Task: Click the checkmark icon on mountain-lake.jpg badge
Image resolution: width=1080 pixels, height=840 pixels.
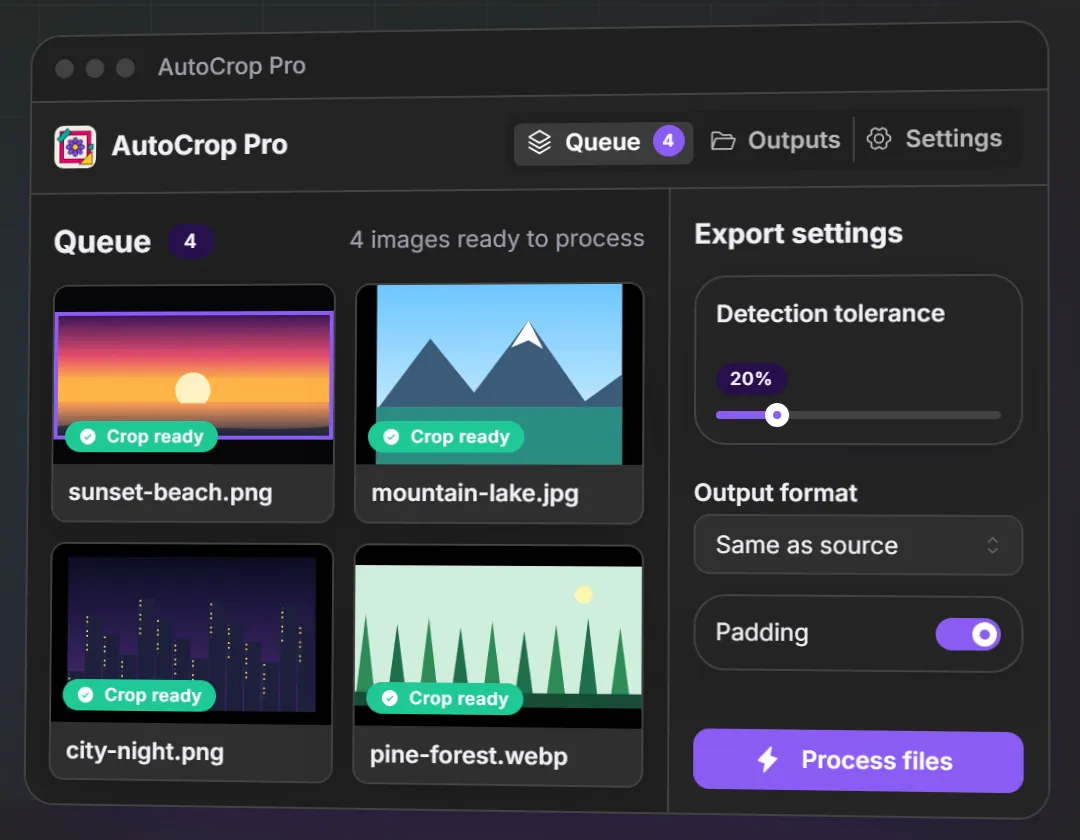Action: [391, 437]
